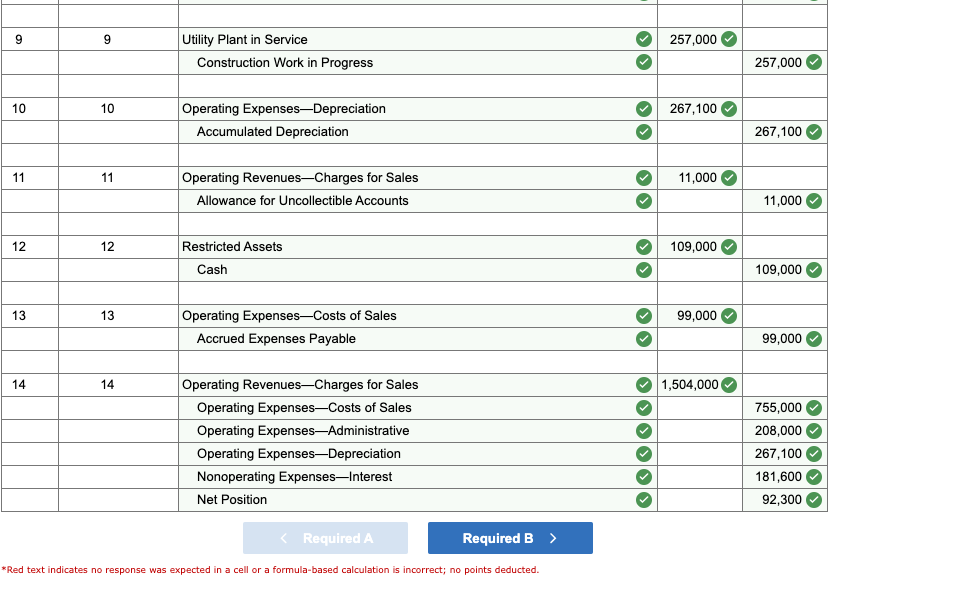Click checkmark beside Construction Work in Progress account
The width and height of the screenshot is (958, 606).
pyautogui.click(x=643, y=62)
